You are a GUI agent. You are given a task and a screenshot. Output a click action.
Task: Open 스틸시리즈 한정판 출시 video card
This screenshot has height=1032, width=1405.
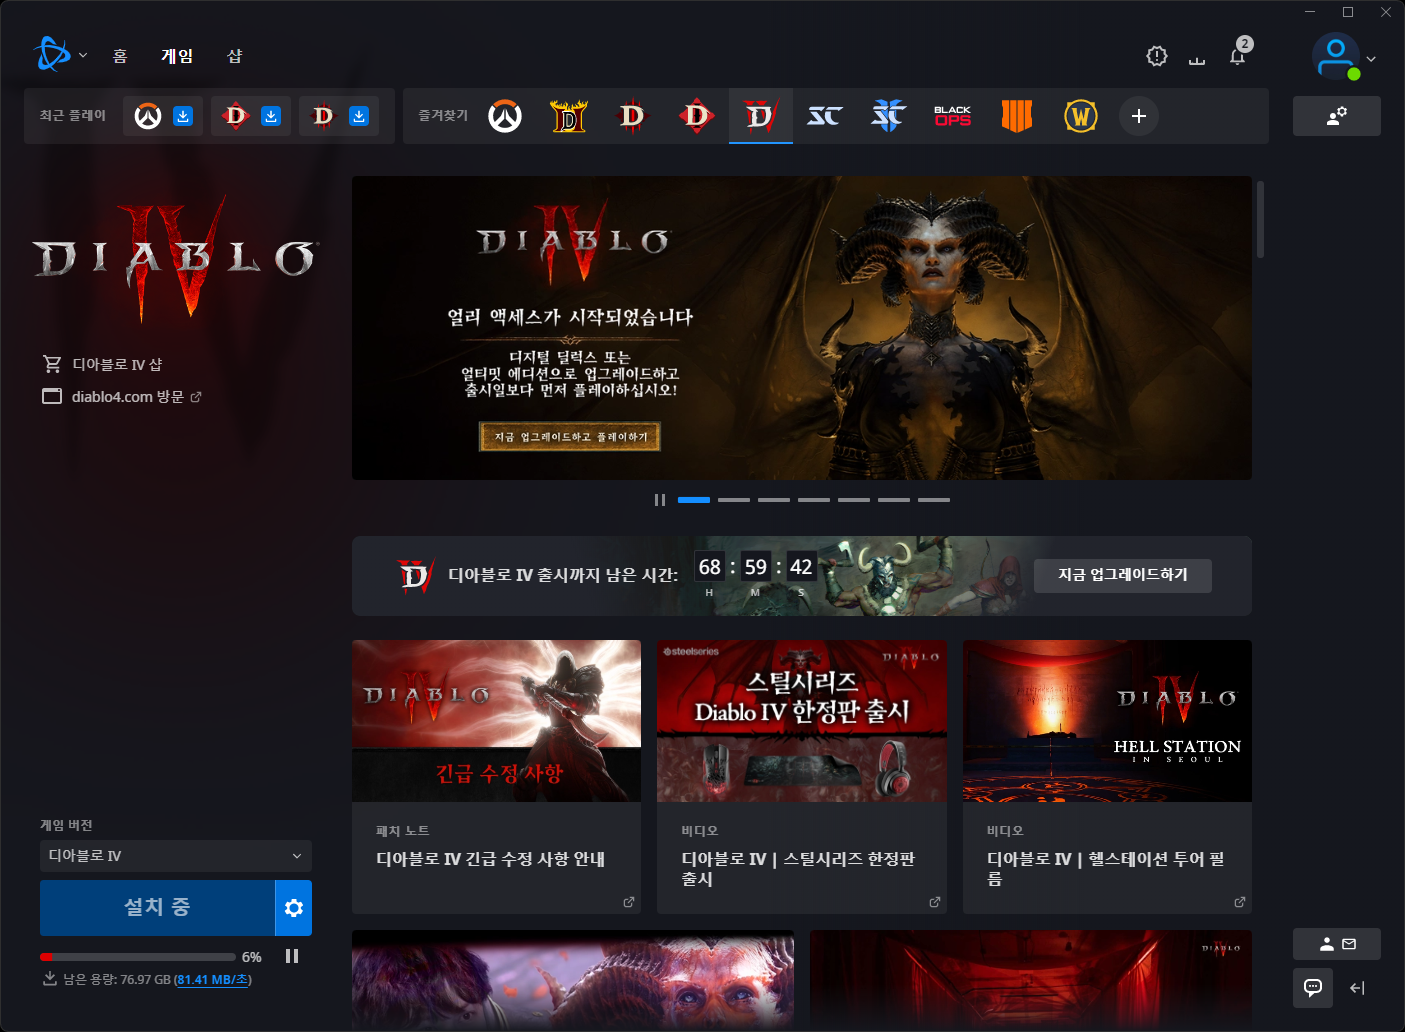[802, 777]
